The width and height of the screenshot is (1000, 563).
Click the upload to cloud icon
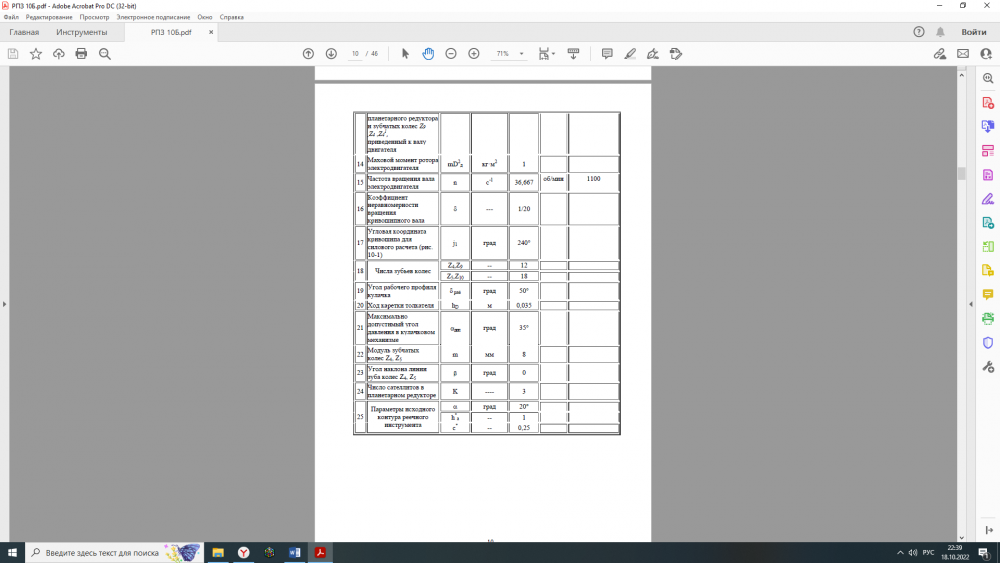coord(59,54)
